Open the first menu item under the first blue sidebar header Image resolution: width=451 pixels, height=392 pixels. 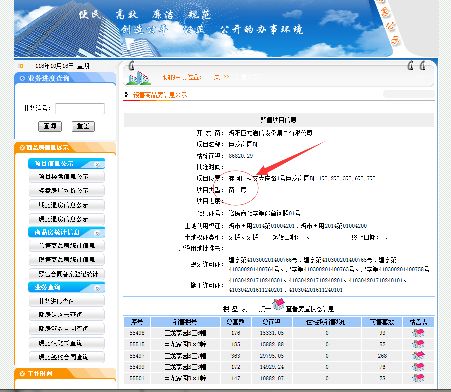pyautogui.click(x=67, y=177)
